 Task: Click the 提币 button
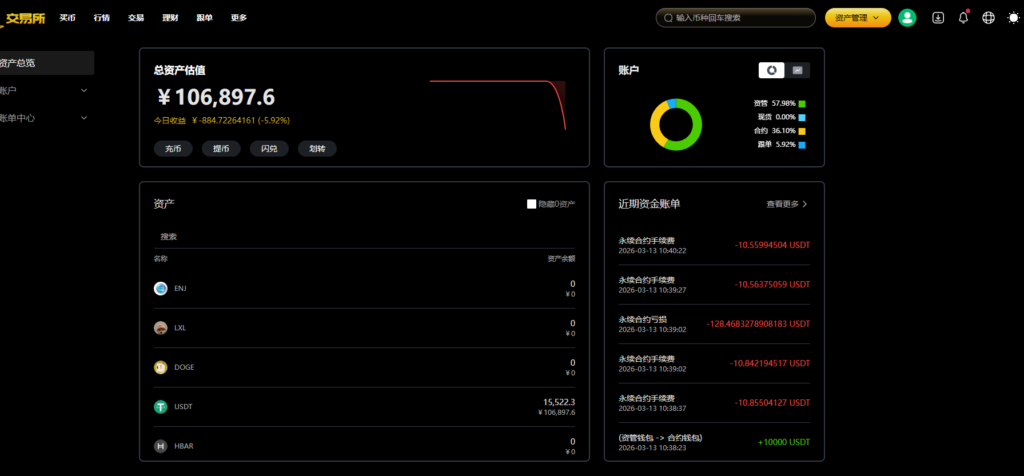[x=221, y=149]
